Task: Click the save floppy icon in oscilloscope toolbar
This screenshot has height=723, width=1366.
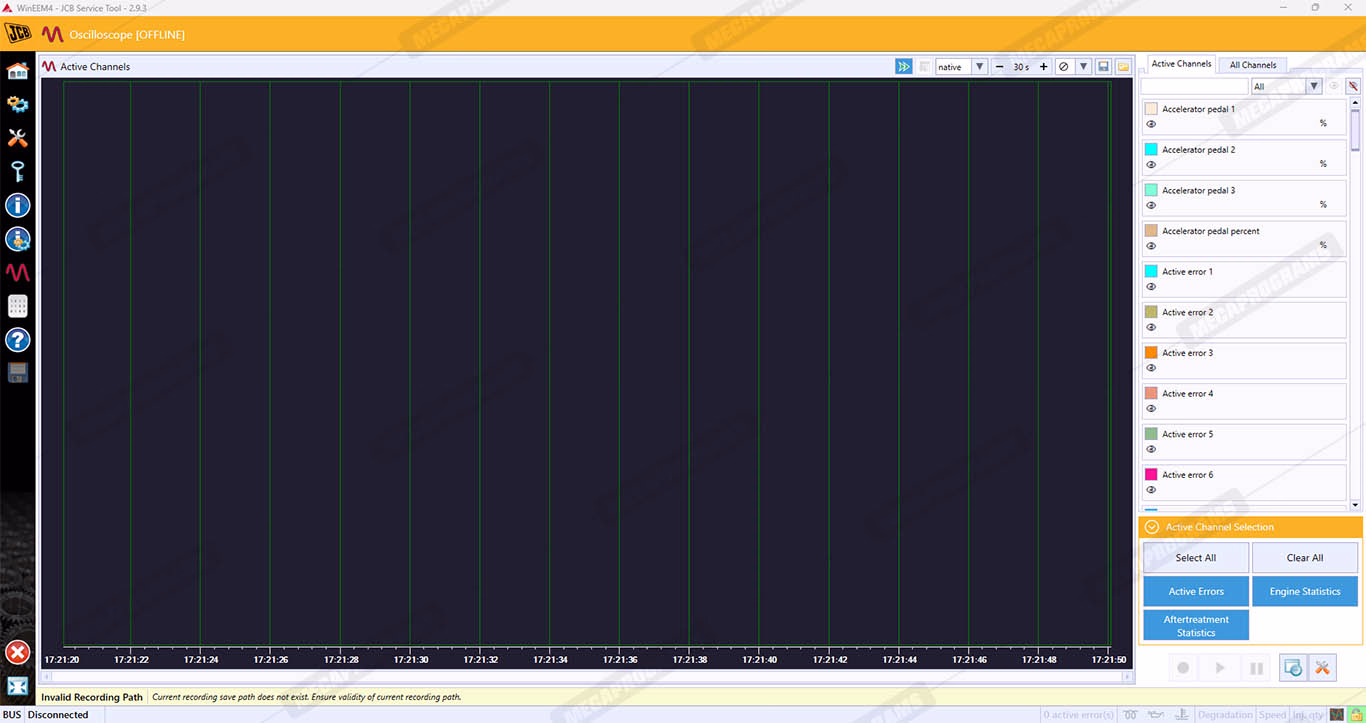Action: pyautogui.click(x=1103, y=67)
